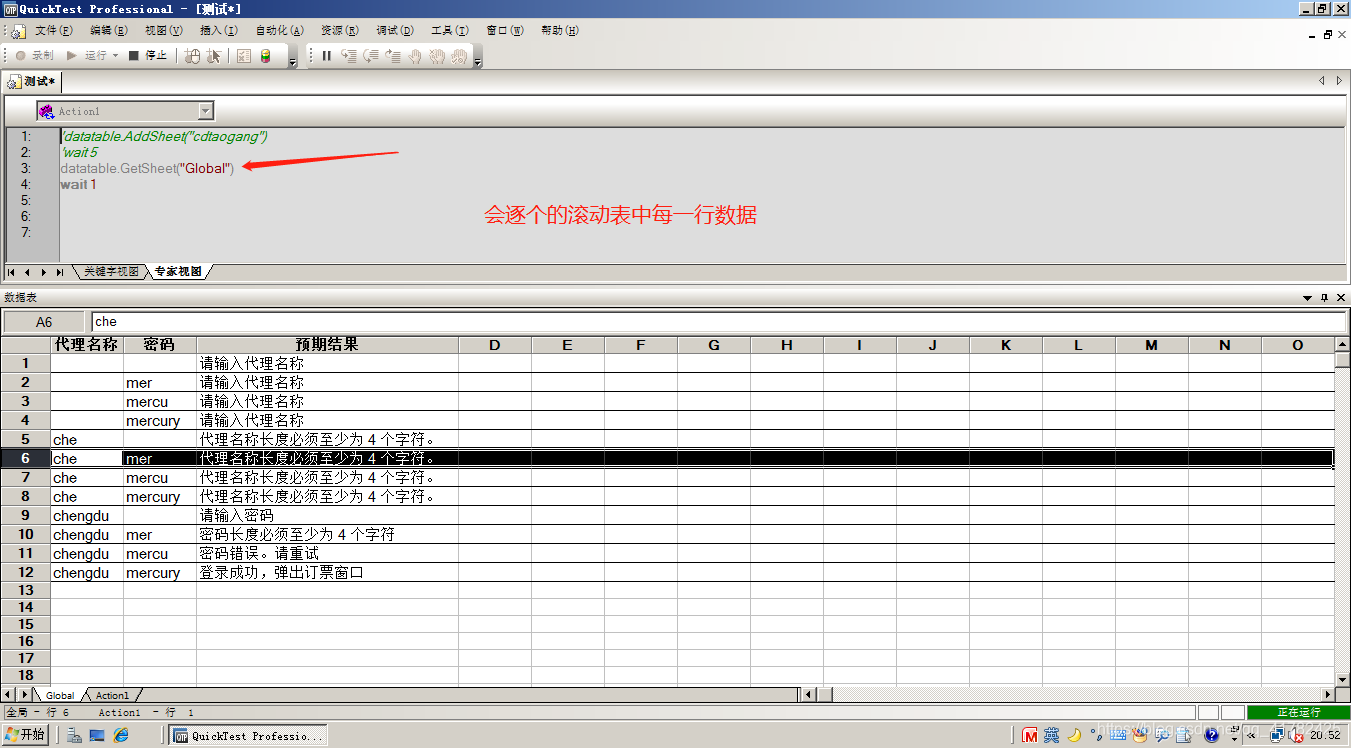Click the moon icon in system tray
This screenshot has width=1351, height=748.
tap(1074, 735)
